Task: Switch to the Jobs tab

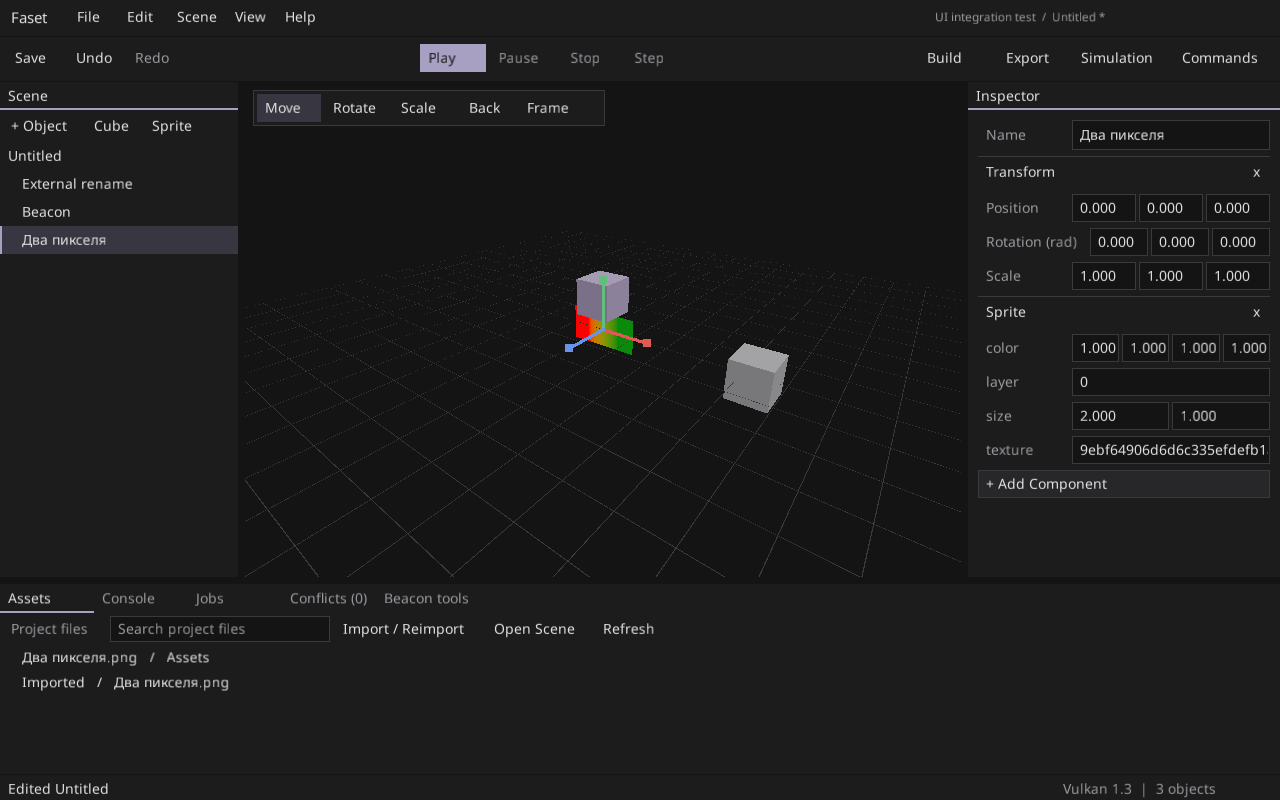Action: (x=209, y=598)
